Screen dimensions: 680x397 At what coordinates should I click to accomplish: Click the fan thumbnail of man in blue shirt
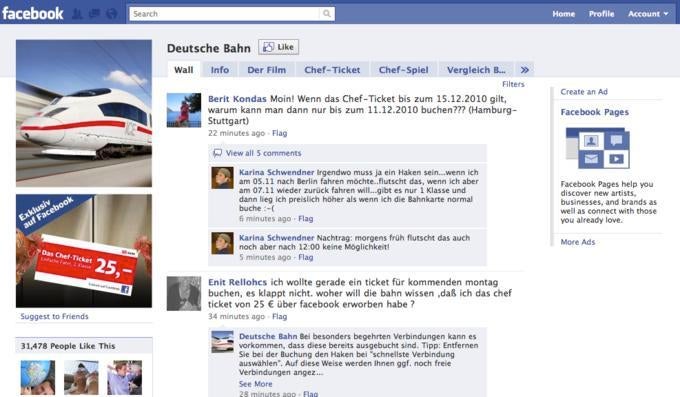coord(124,377)
